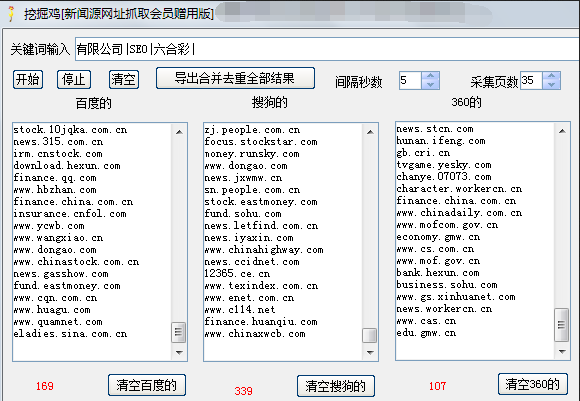Screen dimensions: 580x401
Task: Click the 停止 stop button
Action: coord(74,80)
